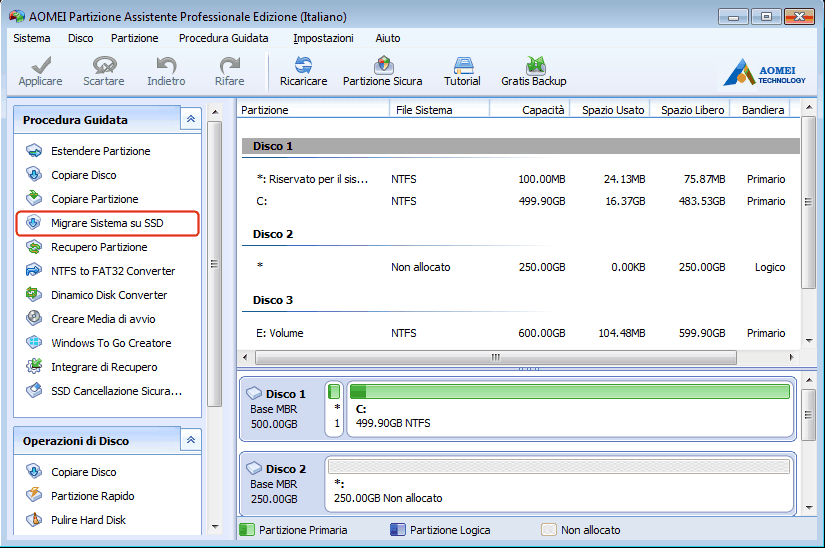Open the Procedura Guidata menu
825x548 pixels.
pos(224,38)
